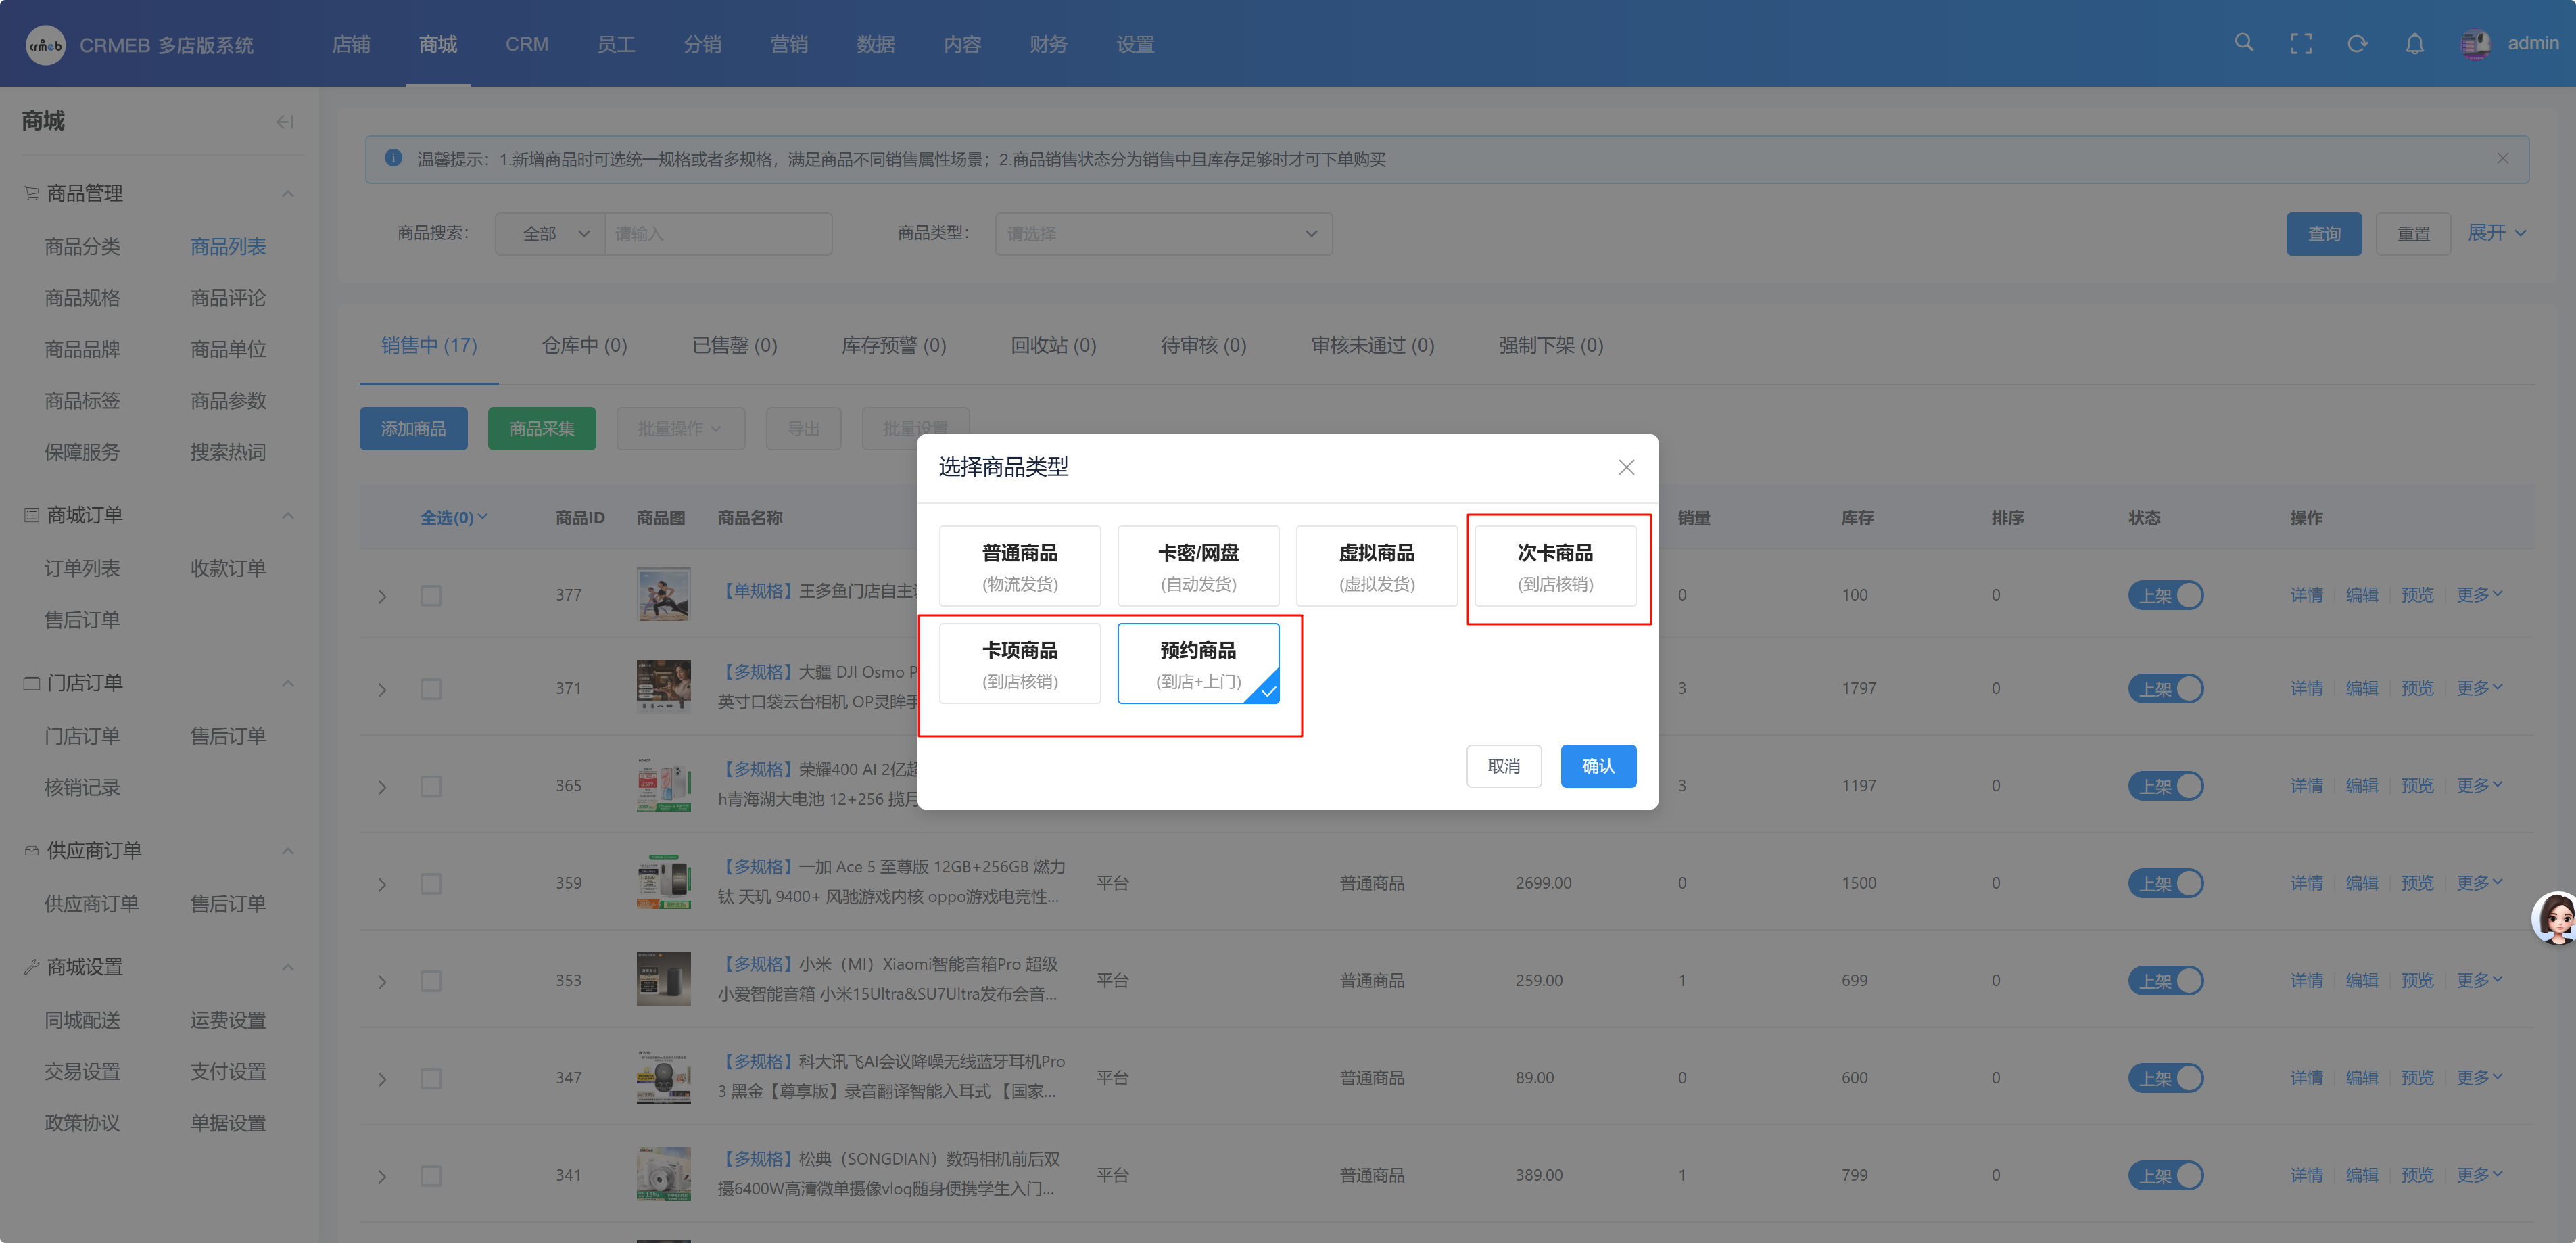Check the box for product 377
The width and height of the screenshot is (2576, 1243).
(431, 596)
